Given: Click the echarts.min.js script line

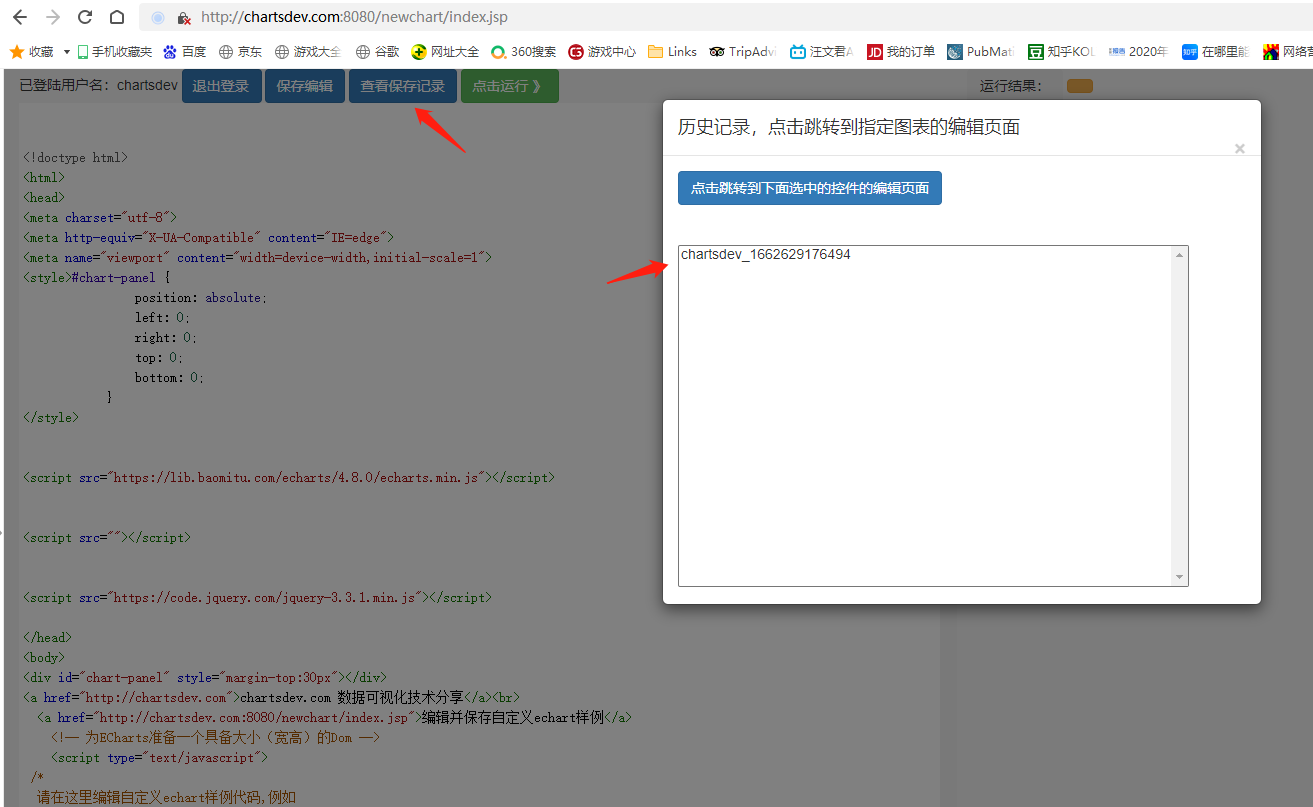Looking at the screenshot, I should [289, 478].
